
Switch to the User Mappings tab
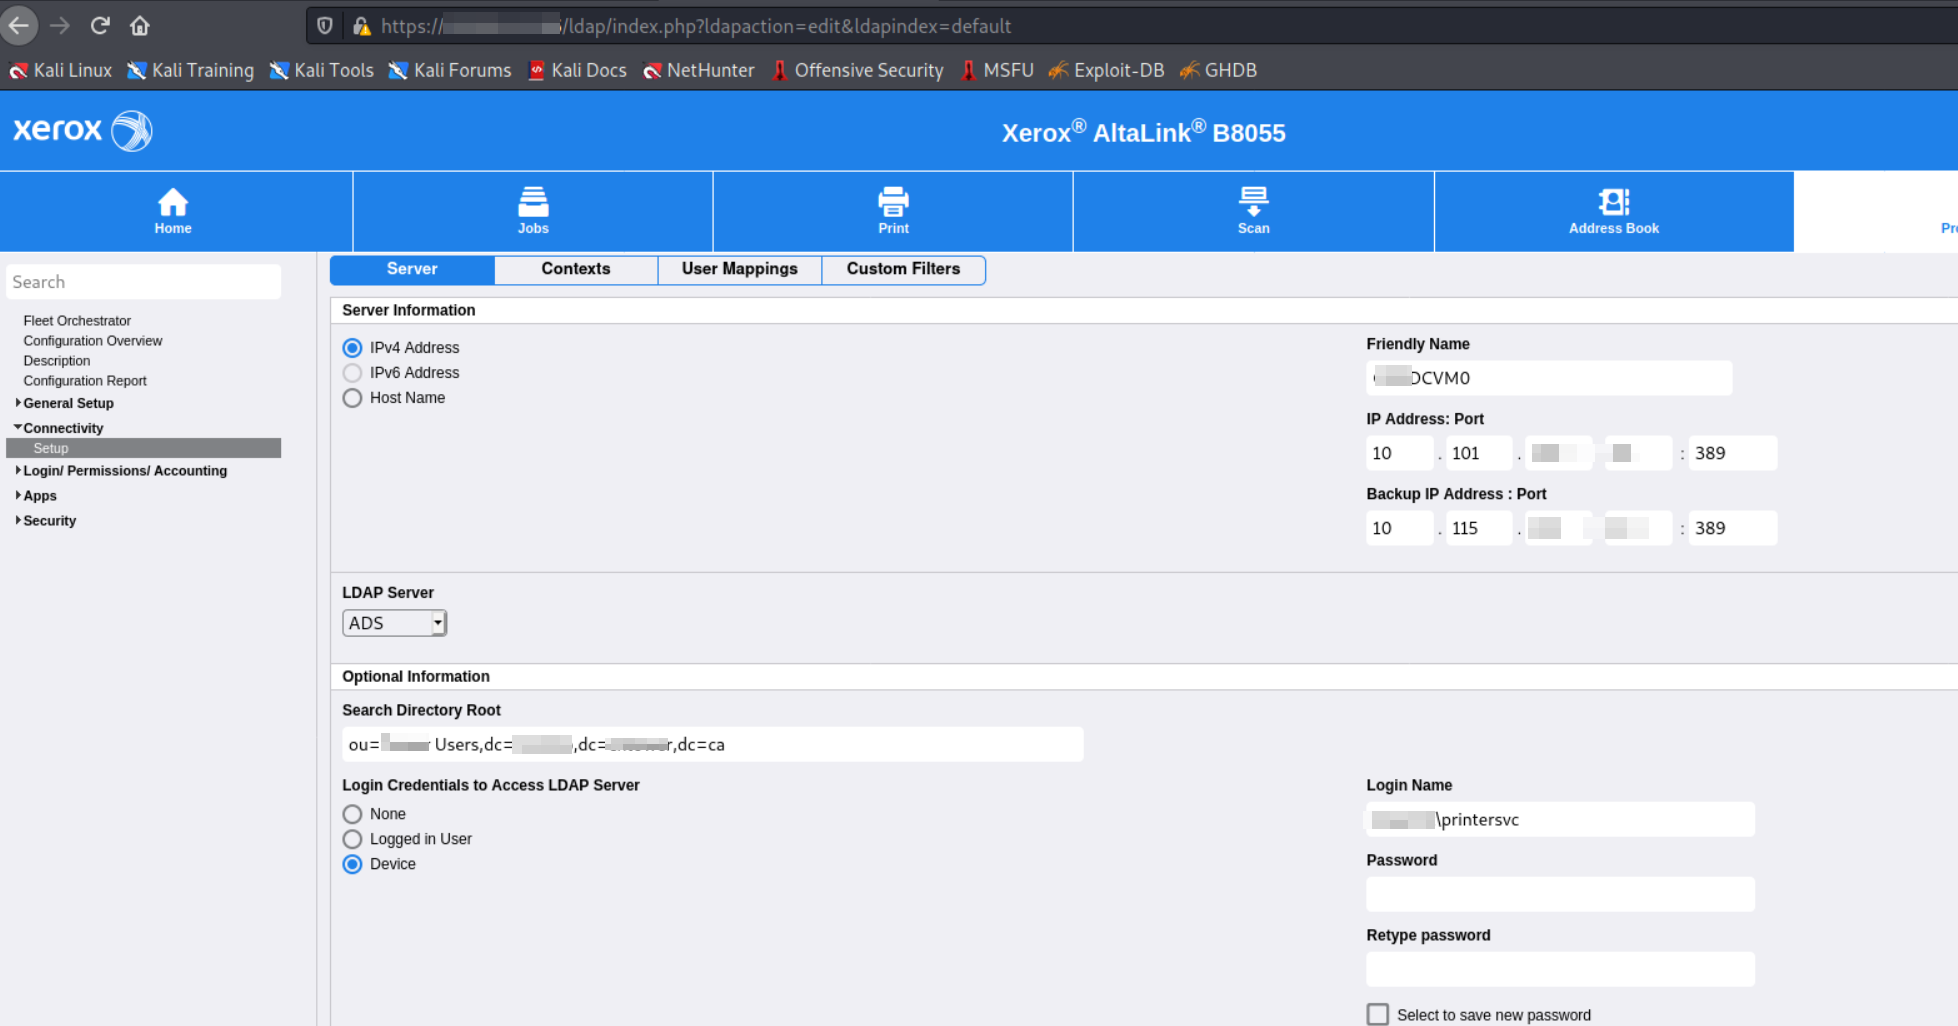740,269
